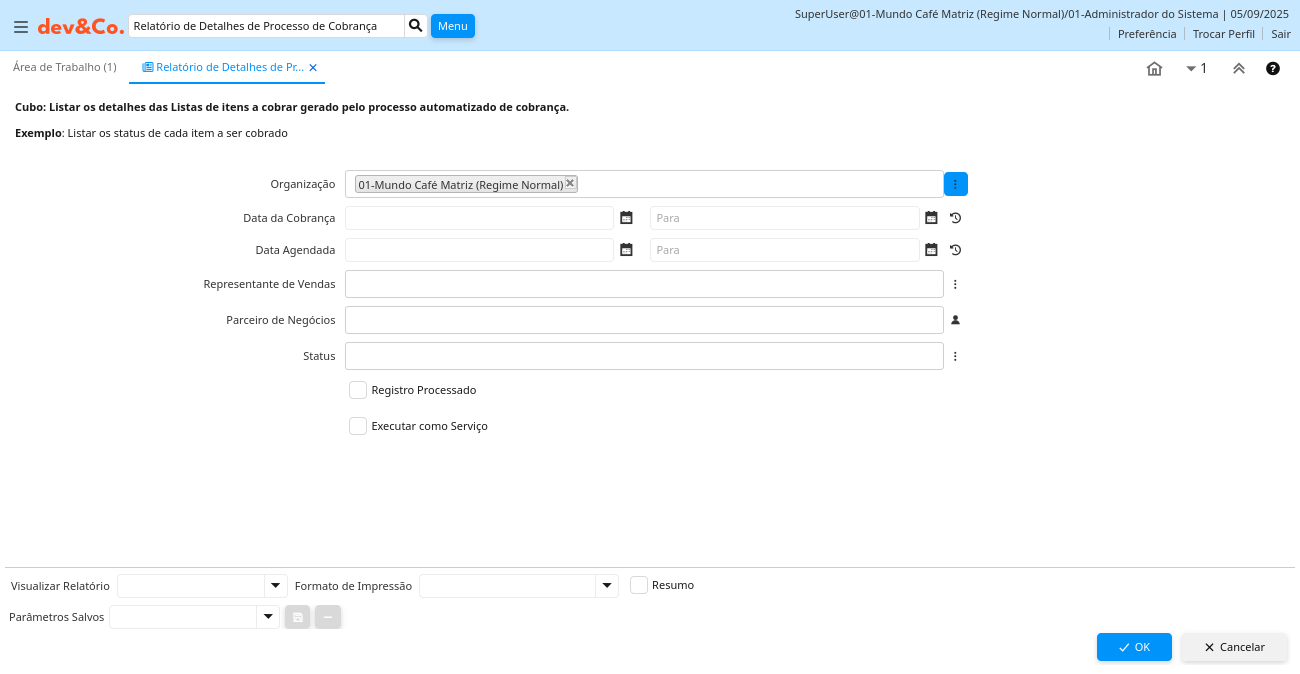Check the Resumo checkbox
The width and height of the screenshot is (1300, 674).
pyautogui.click(x=639, y=585)
